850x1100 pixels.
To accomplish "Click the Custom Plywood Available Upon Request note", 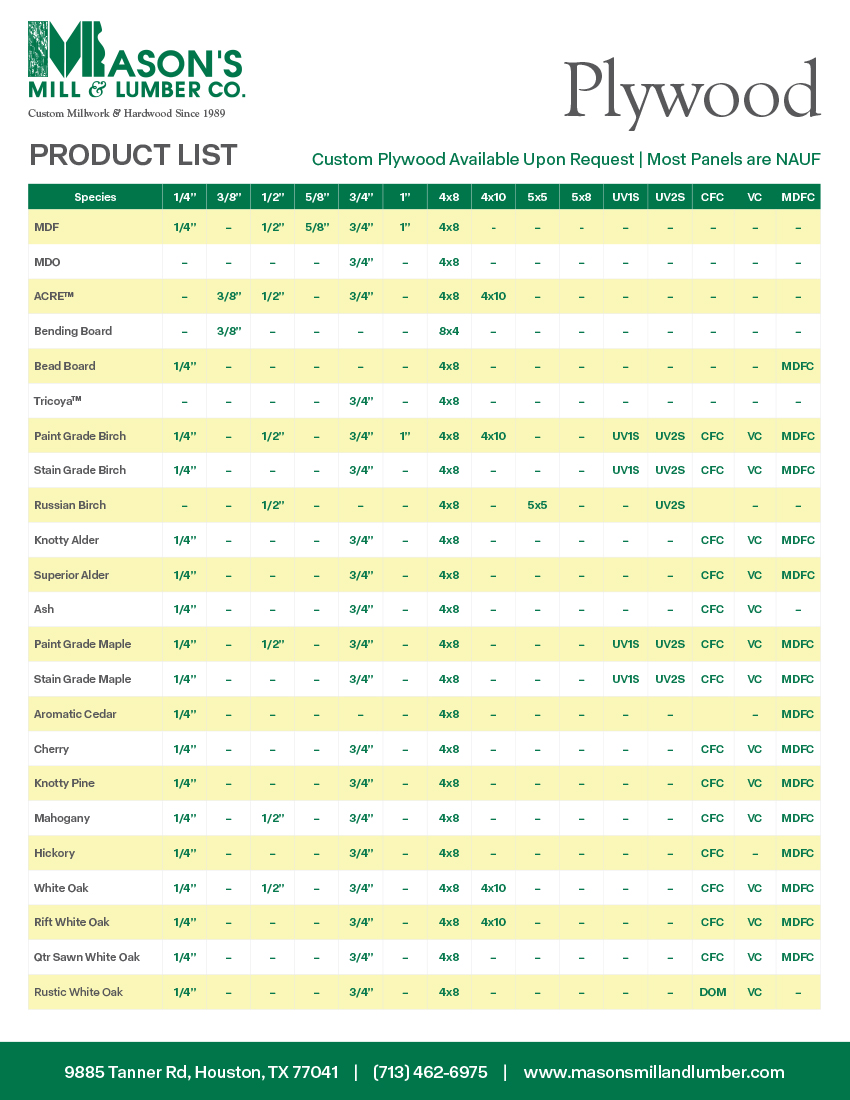I will [x=566, y=159].
